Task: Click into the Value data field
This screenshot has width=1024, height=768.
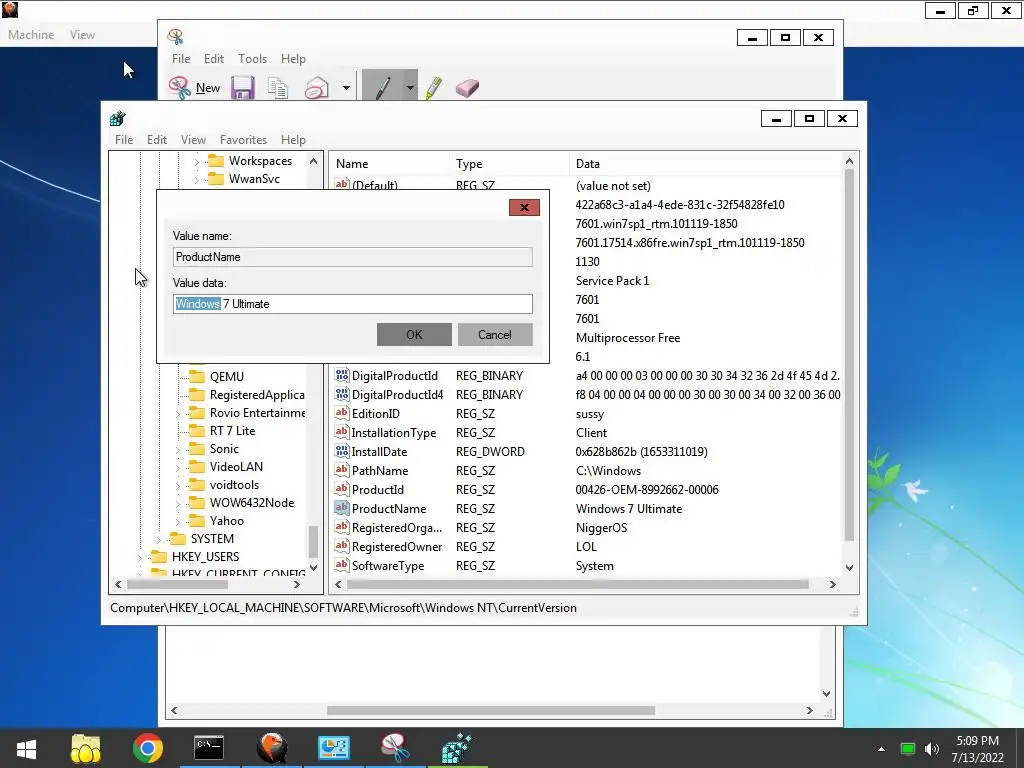Action: tap(353, 304)
